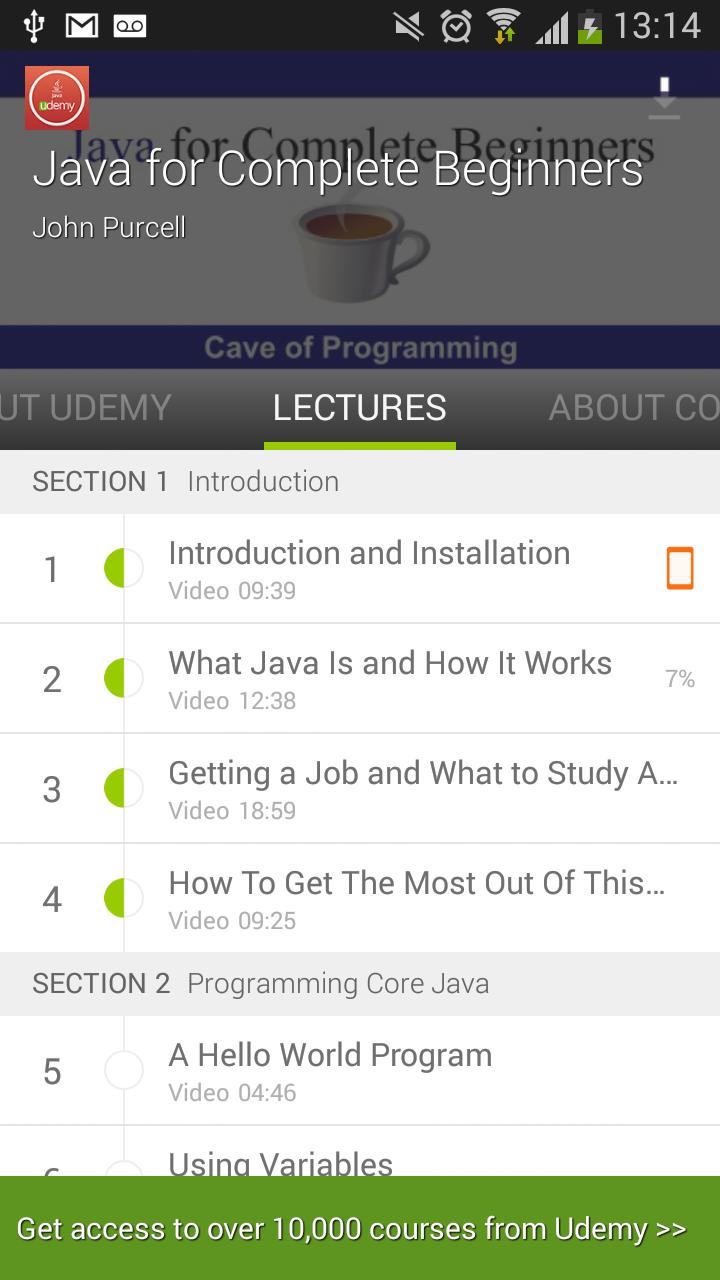The width and height of the screenshot is (720, 1280).
Task: Tap the alarm clock status icon
Action: click(456, 26)
